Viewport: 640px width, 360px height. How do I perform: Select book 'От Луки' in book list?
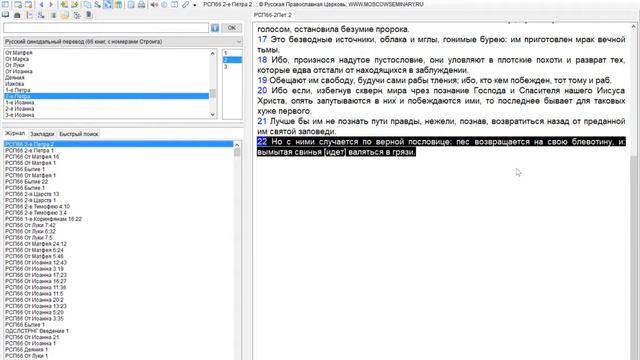click(x=15, y=65)
